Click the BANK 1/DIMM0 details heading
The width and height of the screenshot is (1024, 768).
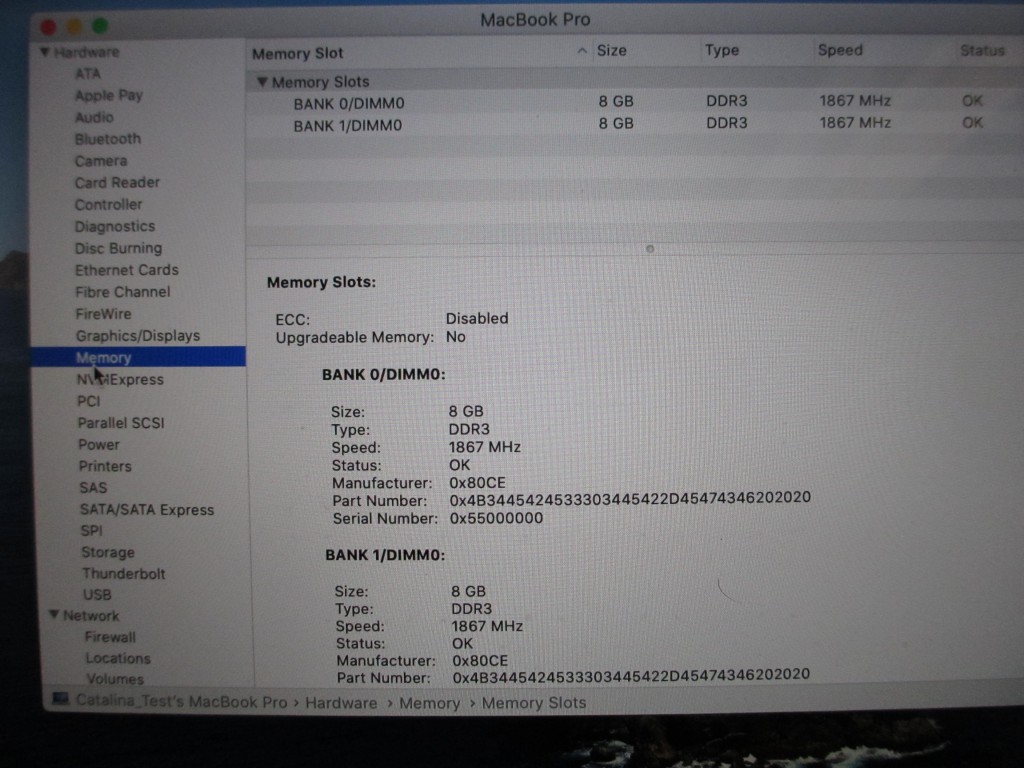click(385, 555)
